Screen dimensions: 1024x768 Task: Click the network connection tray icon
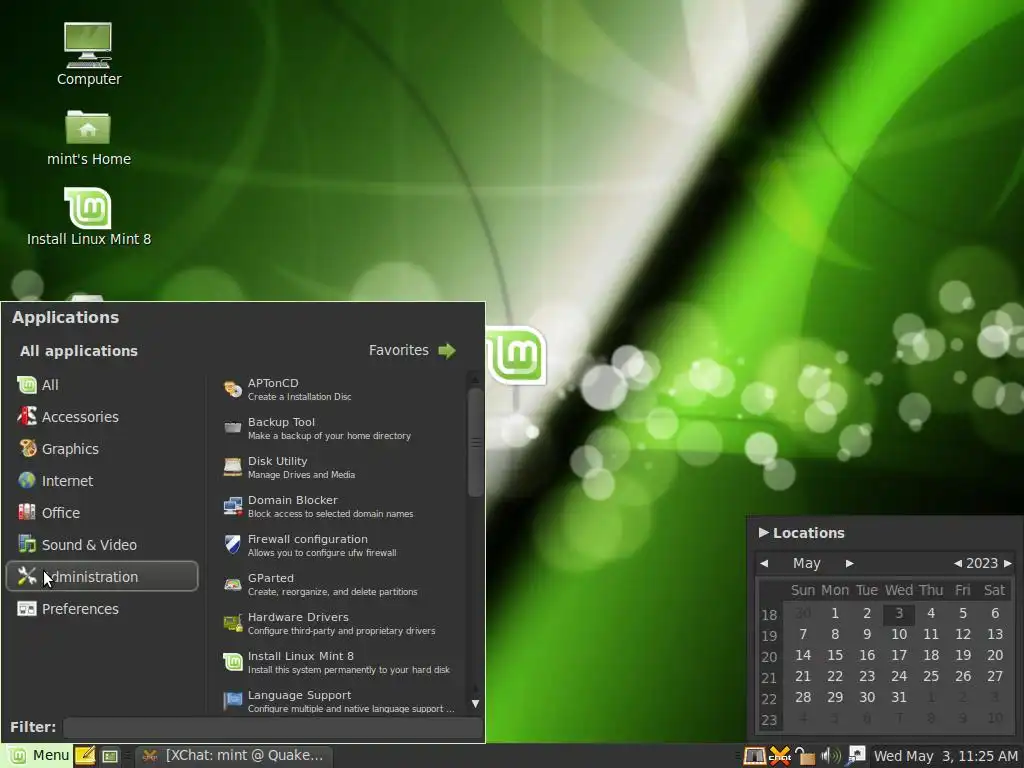856,756
